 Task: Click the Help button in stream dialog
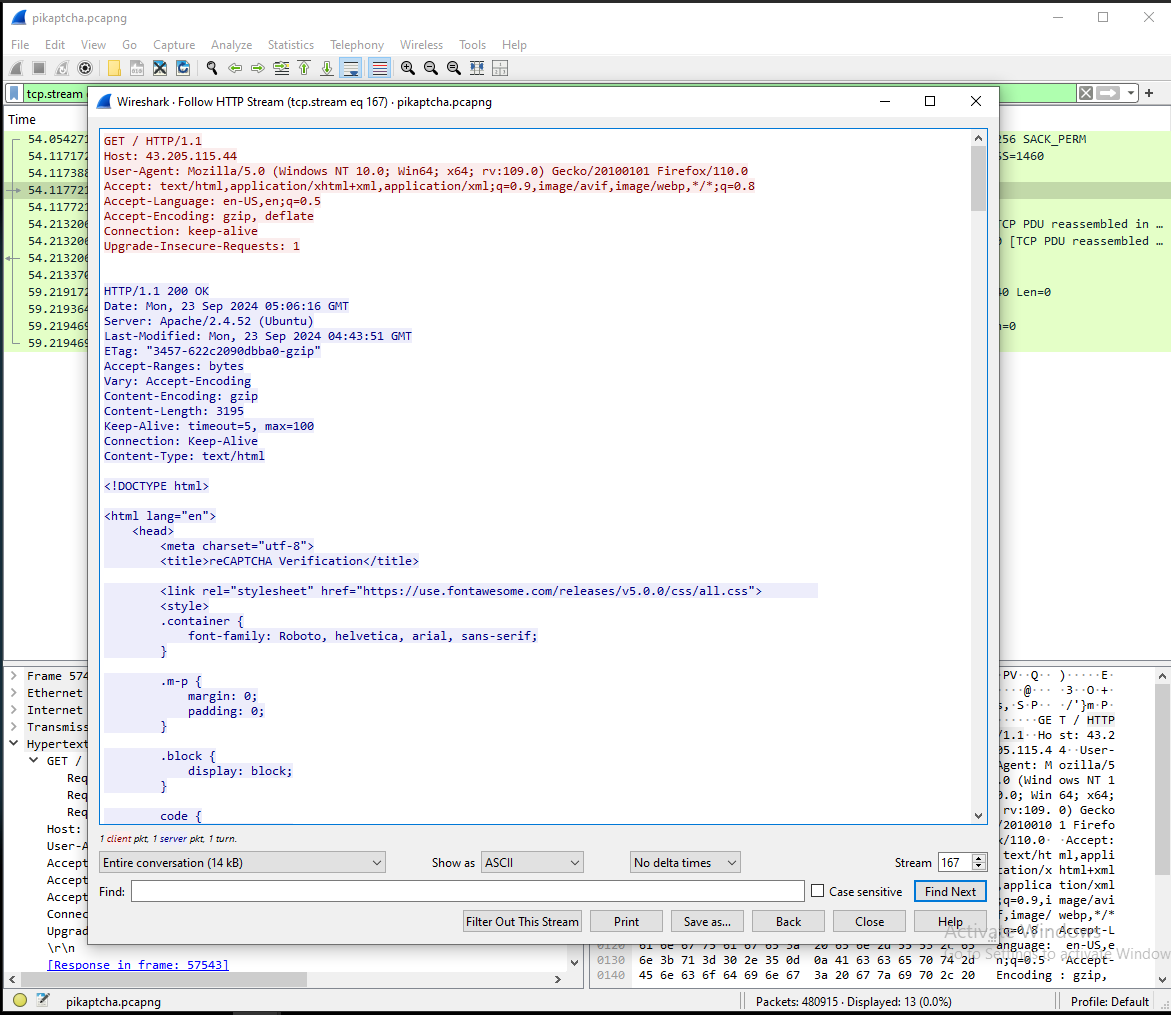(950, 922)
